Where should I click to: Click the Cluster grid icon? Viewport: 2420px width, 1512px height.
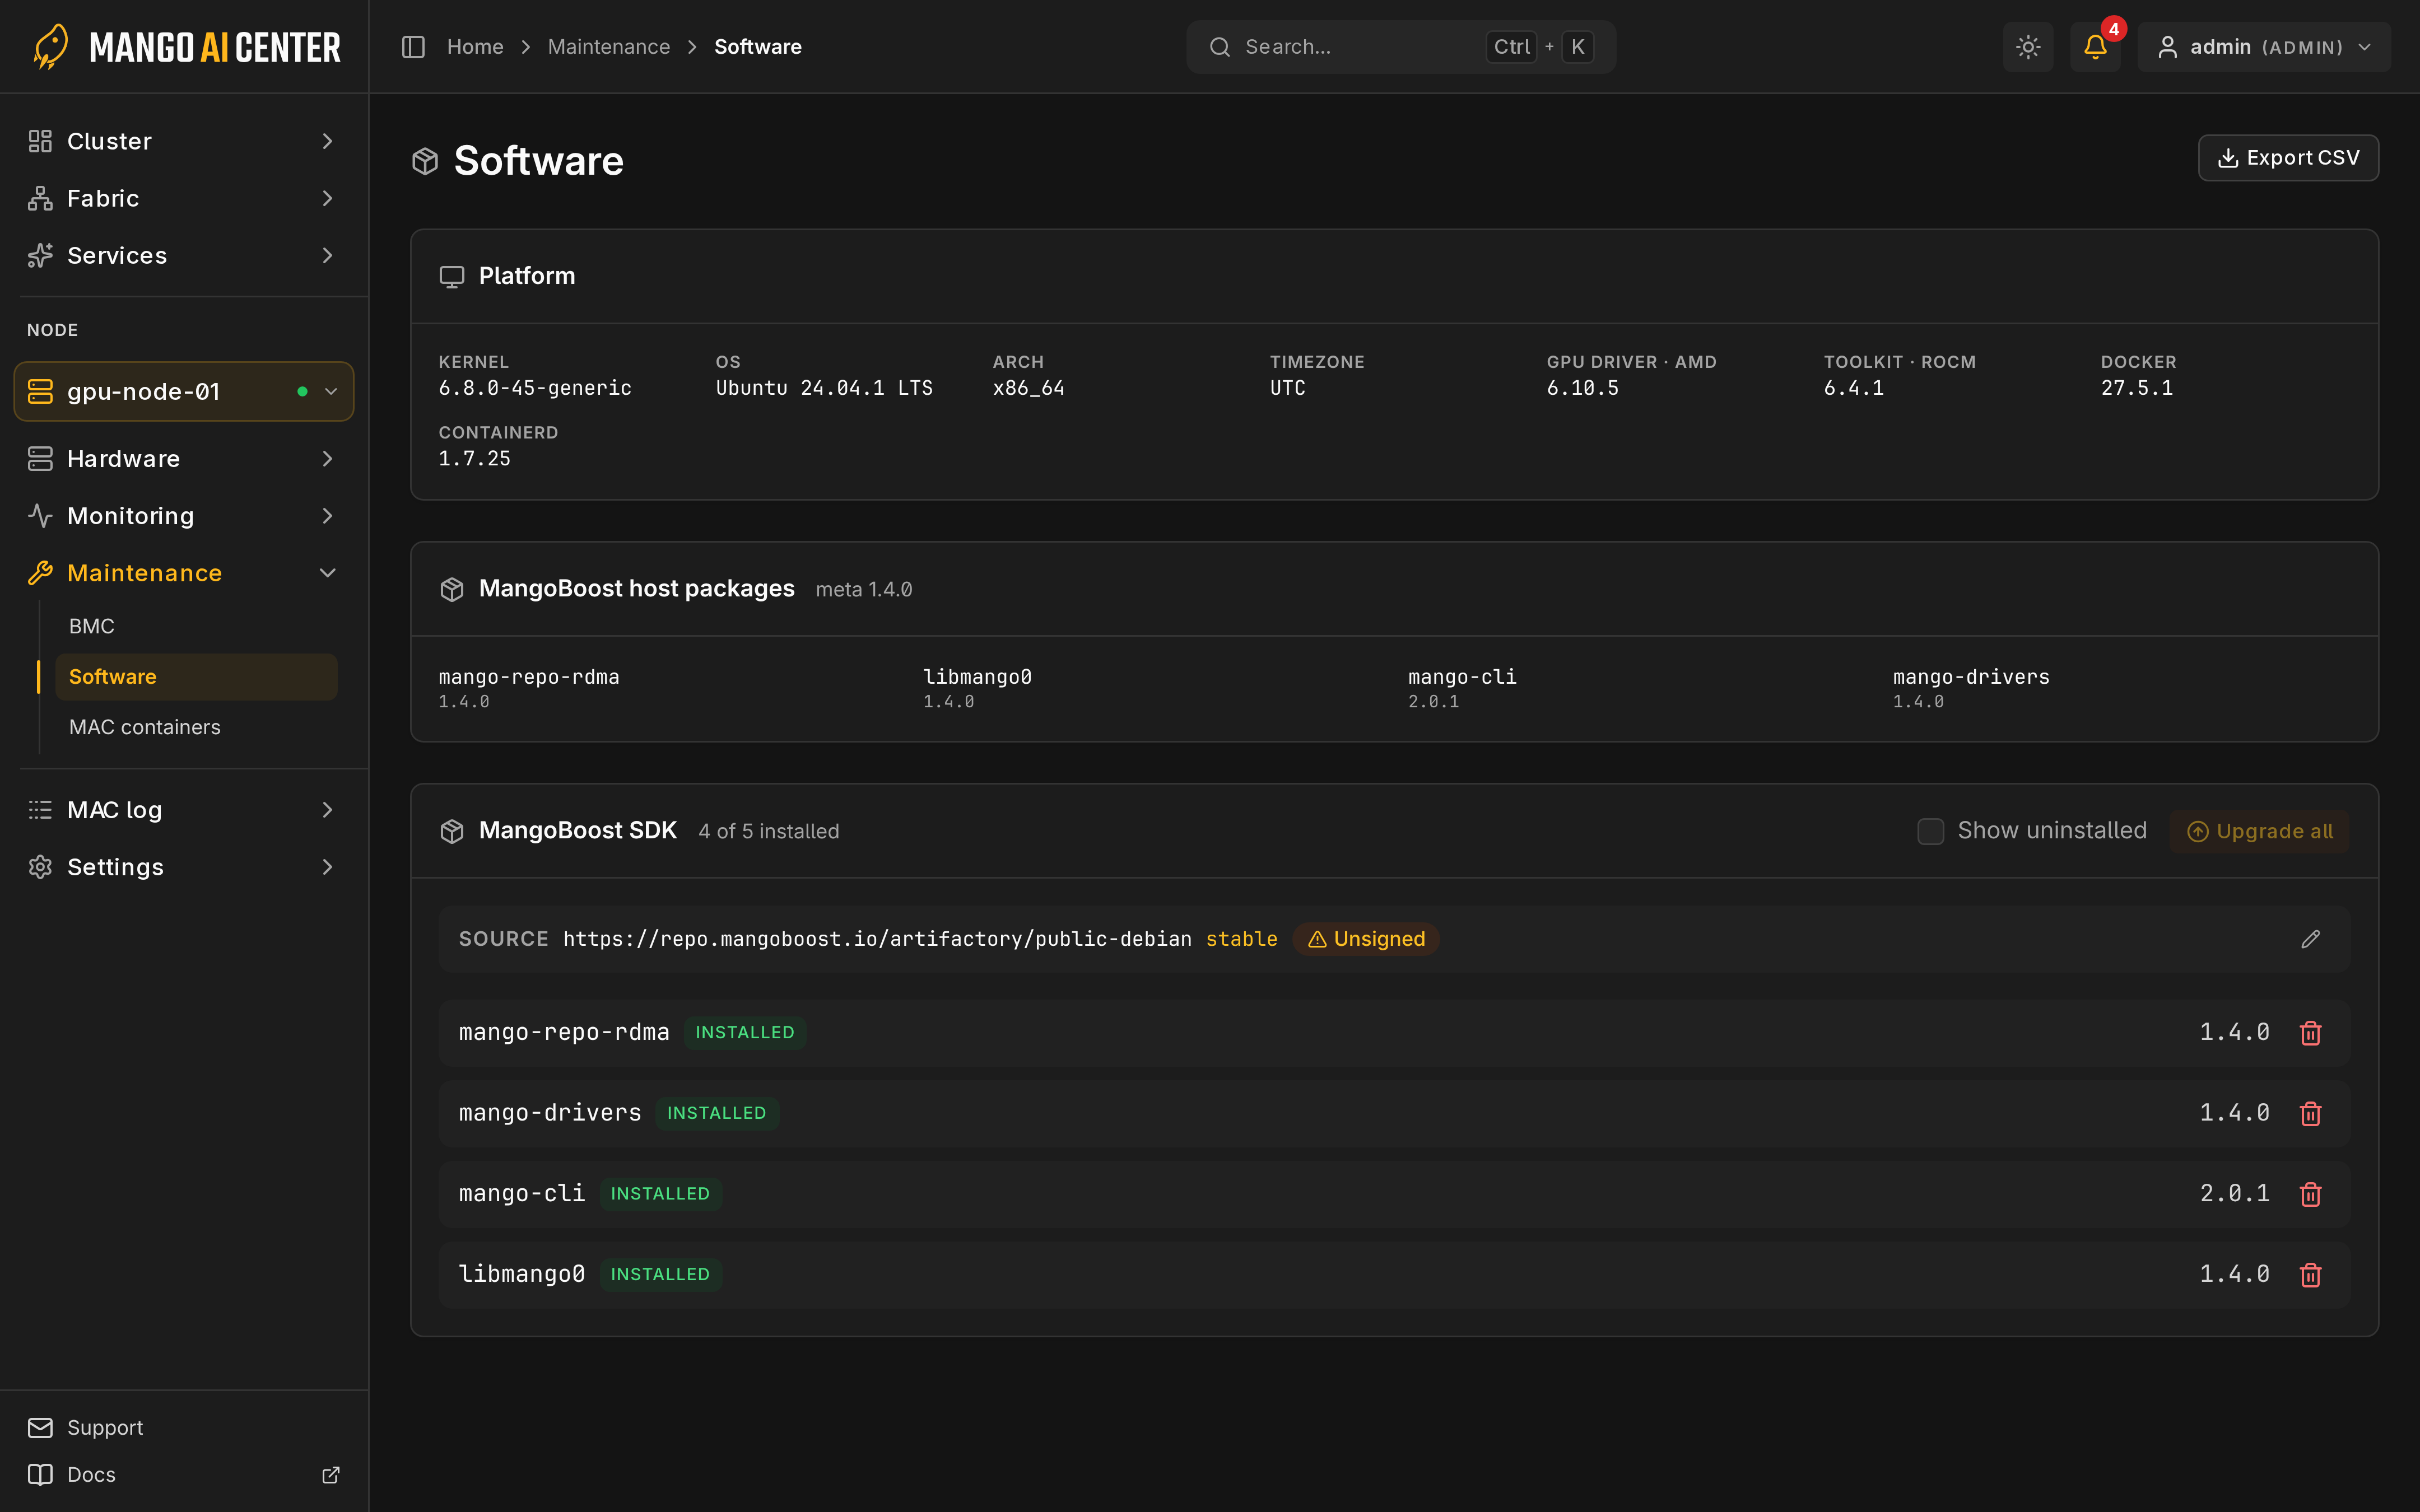pyautogui.click(x=40, y=141)
